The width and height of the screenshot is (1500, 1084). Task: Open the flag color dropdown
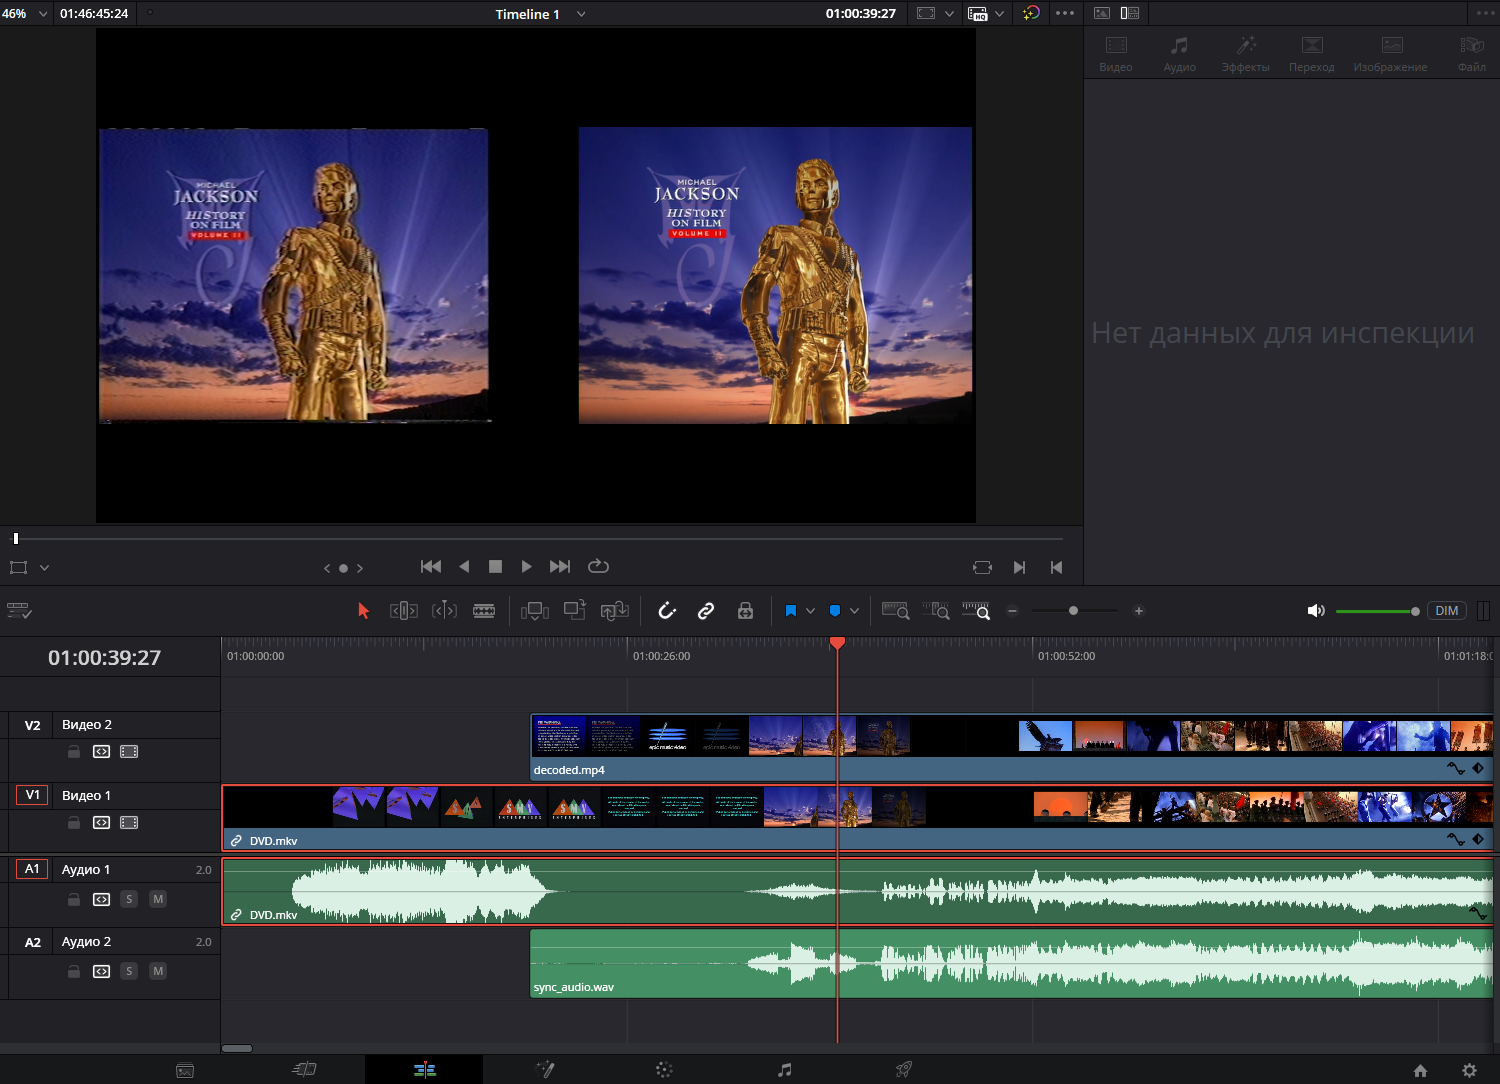pos(855,610)
